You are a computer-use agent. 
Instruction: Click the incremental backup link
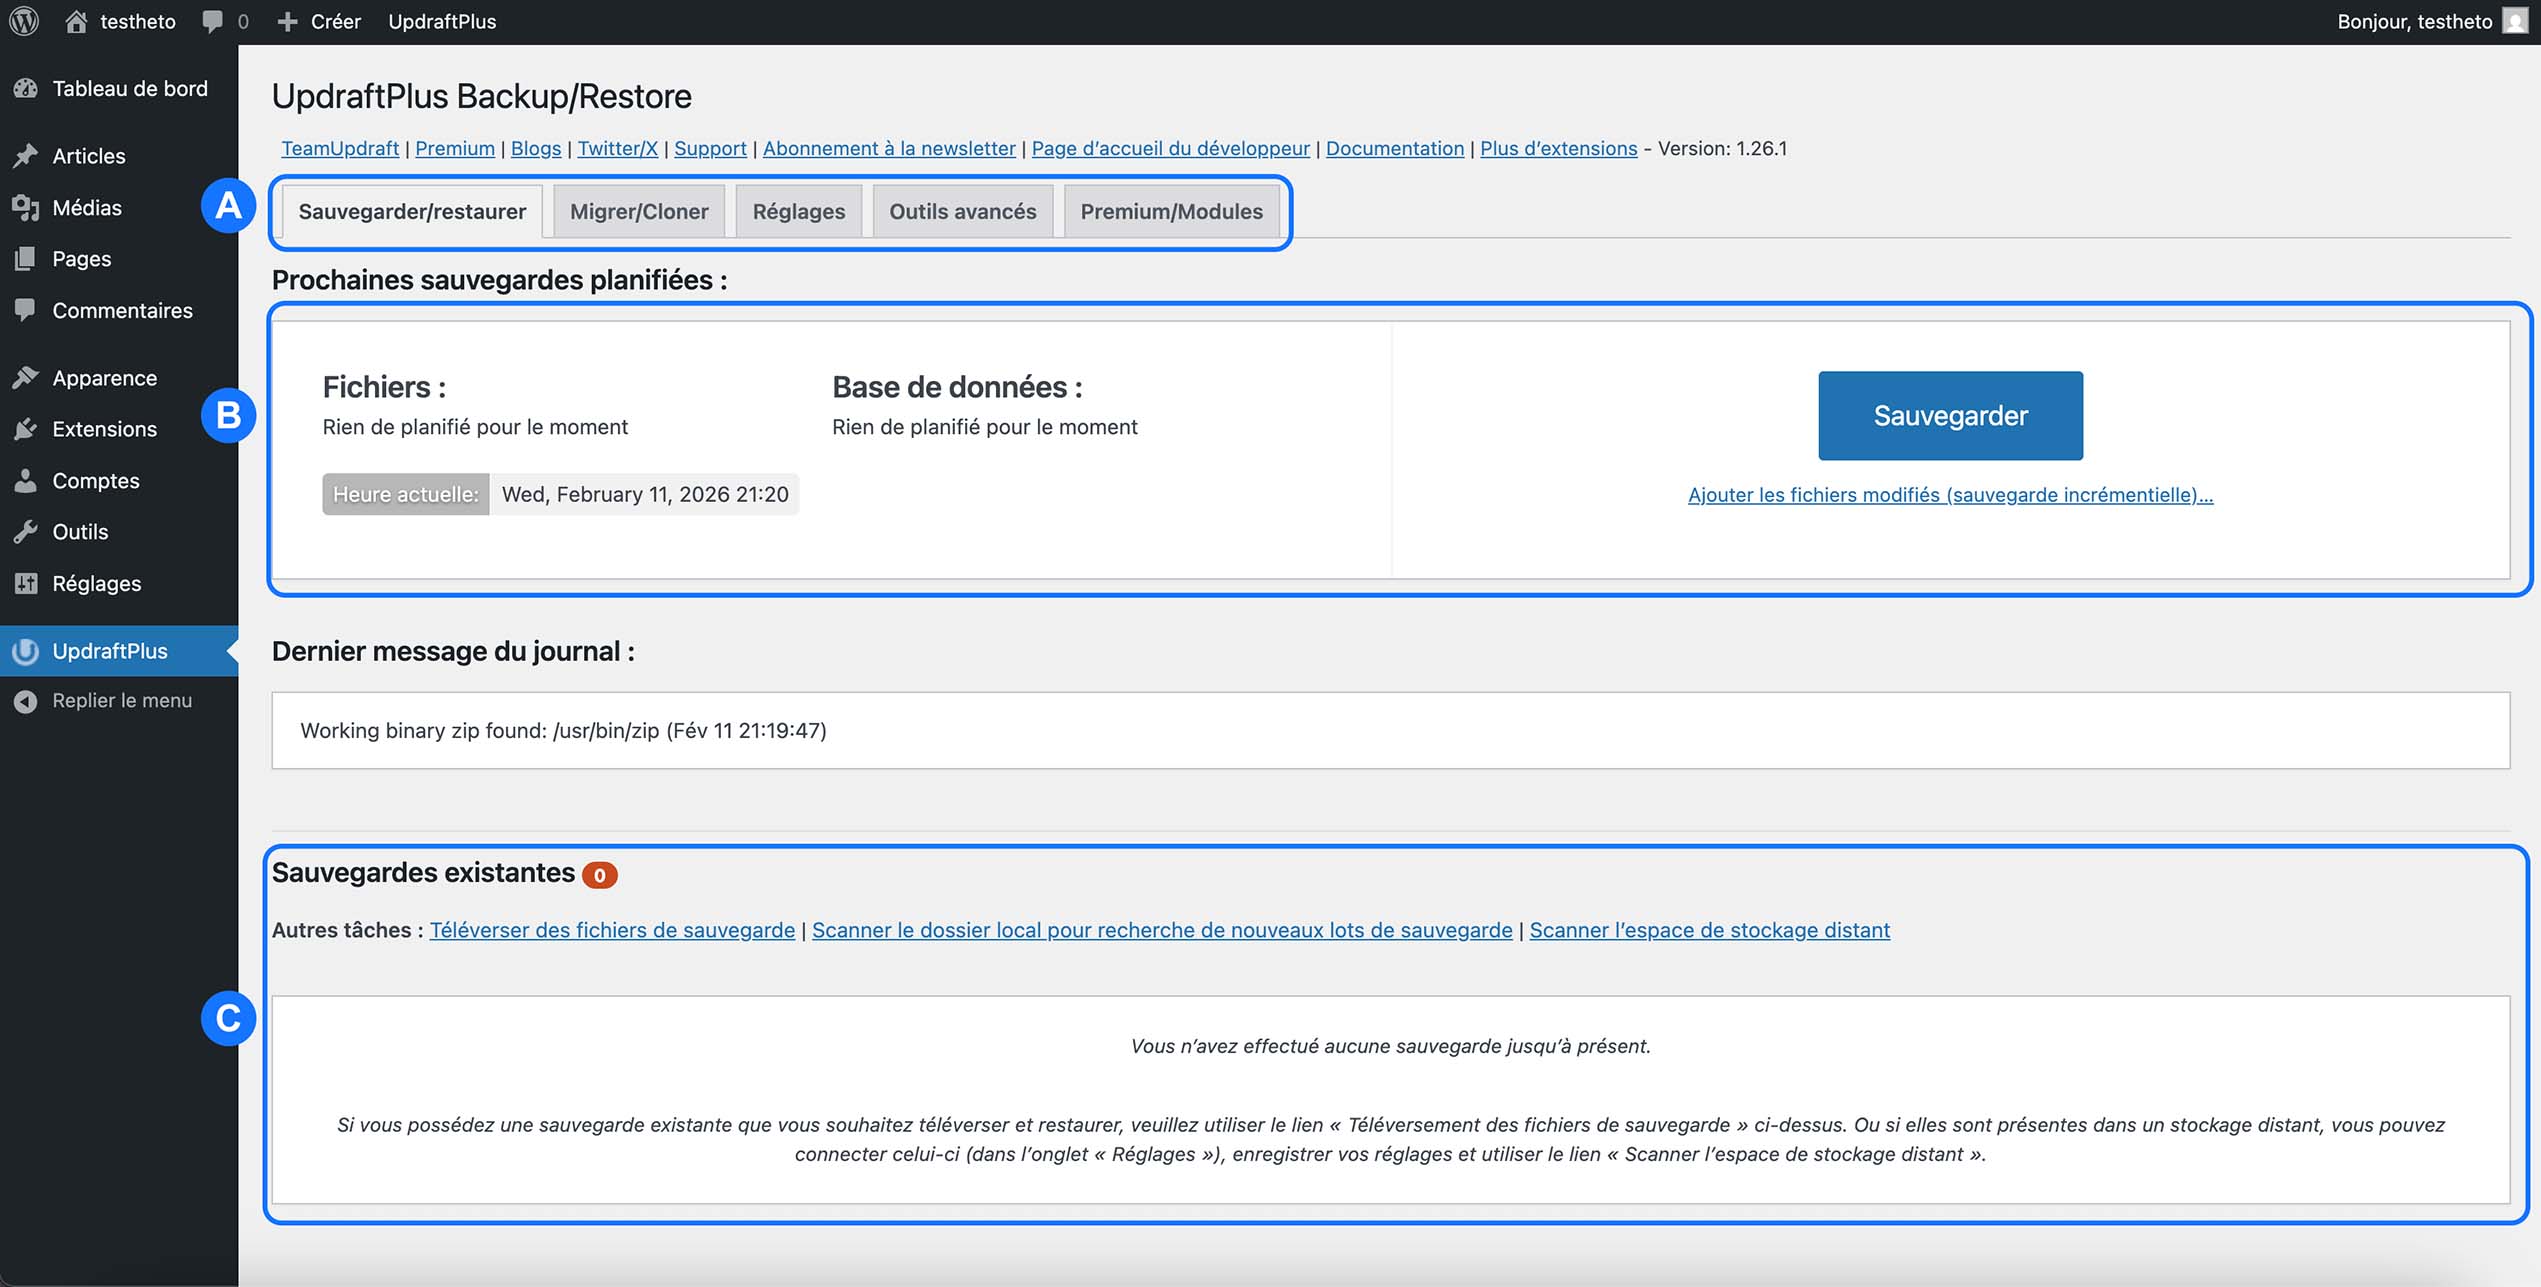tap(1950, 494)
